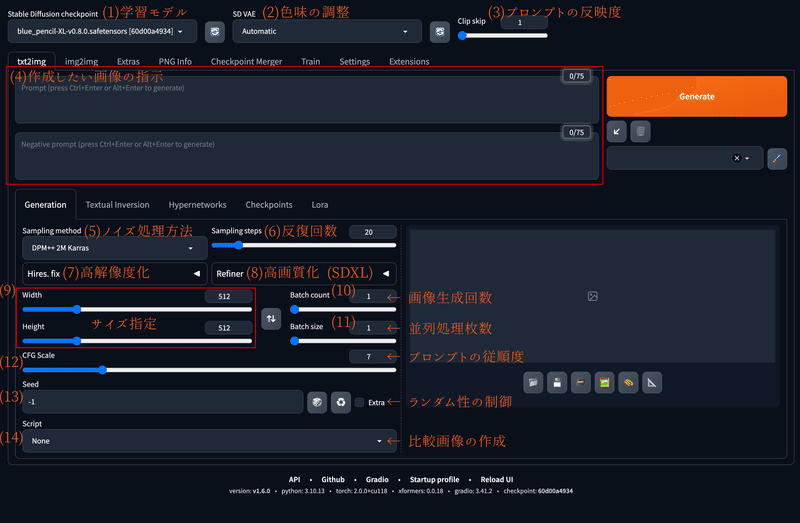
Task: Clear the selected styles with the X icon
Action: pos(737,158)
